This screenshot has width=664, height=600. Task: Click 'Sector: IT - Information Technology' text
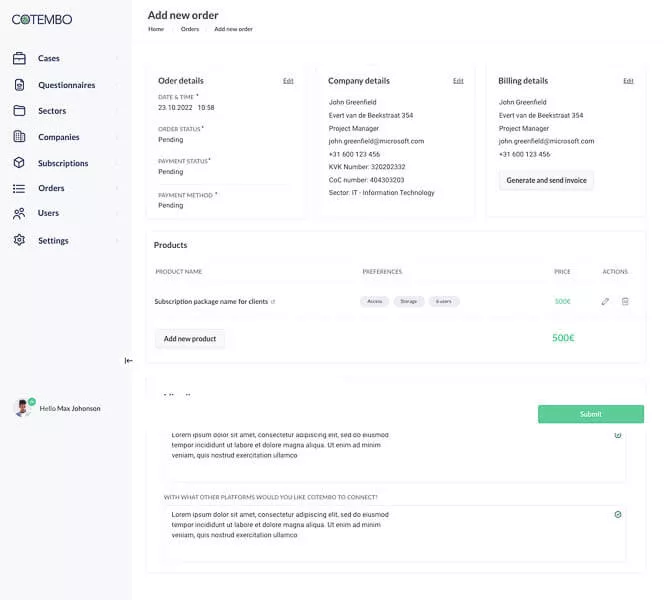click(382, 193)
